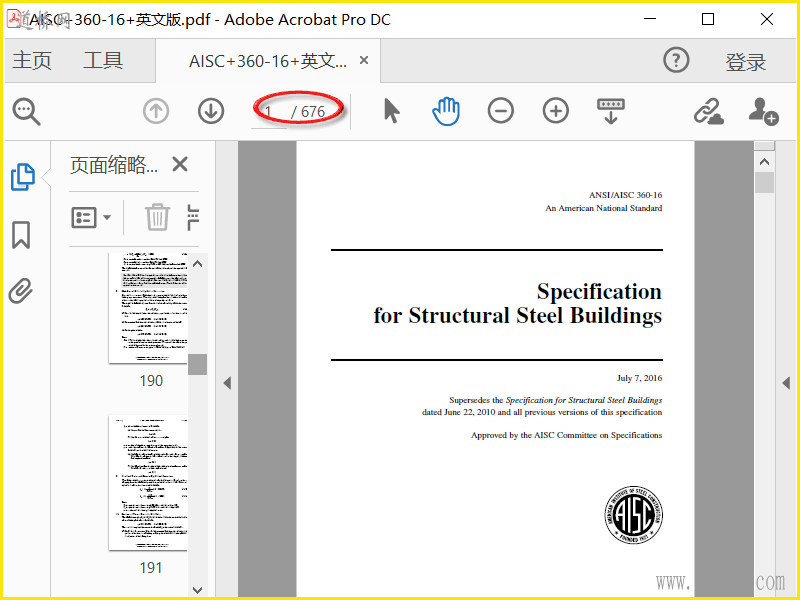Go to previous page arrow
The image size is (800, 600).
[156, 111]
